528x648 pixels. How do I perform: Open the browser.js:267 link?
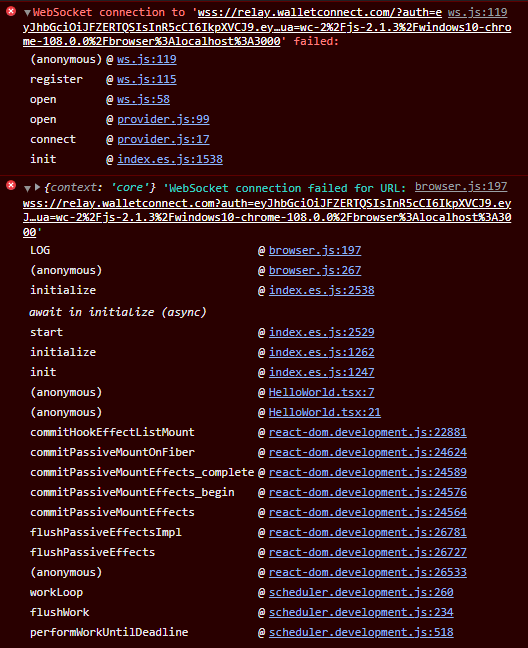[315, 270]
